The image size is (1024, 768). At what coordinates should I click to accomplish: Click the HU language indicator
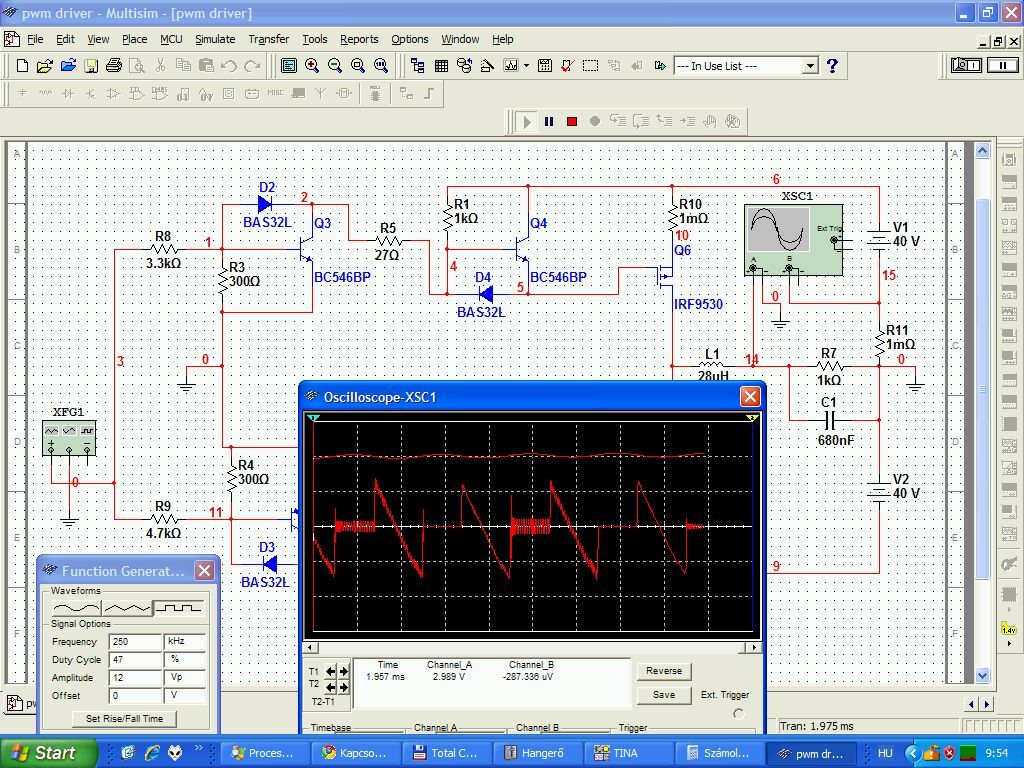885,753
